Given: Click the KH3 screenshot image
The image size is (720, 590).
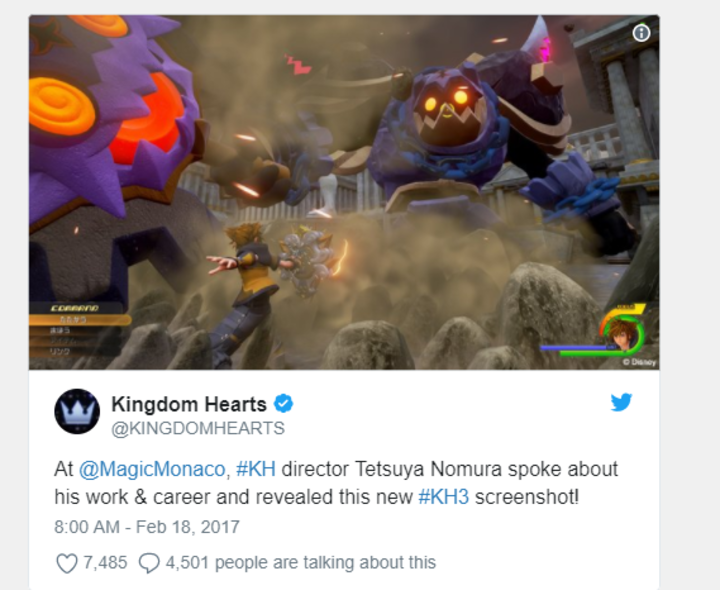Looking at the screenshot, I should [x=344, y=192].
